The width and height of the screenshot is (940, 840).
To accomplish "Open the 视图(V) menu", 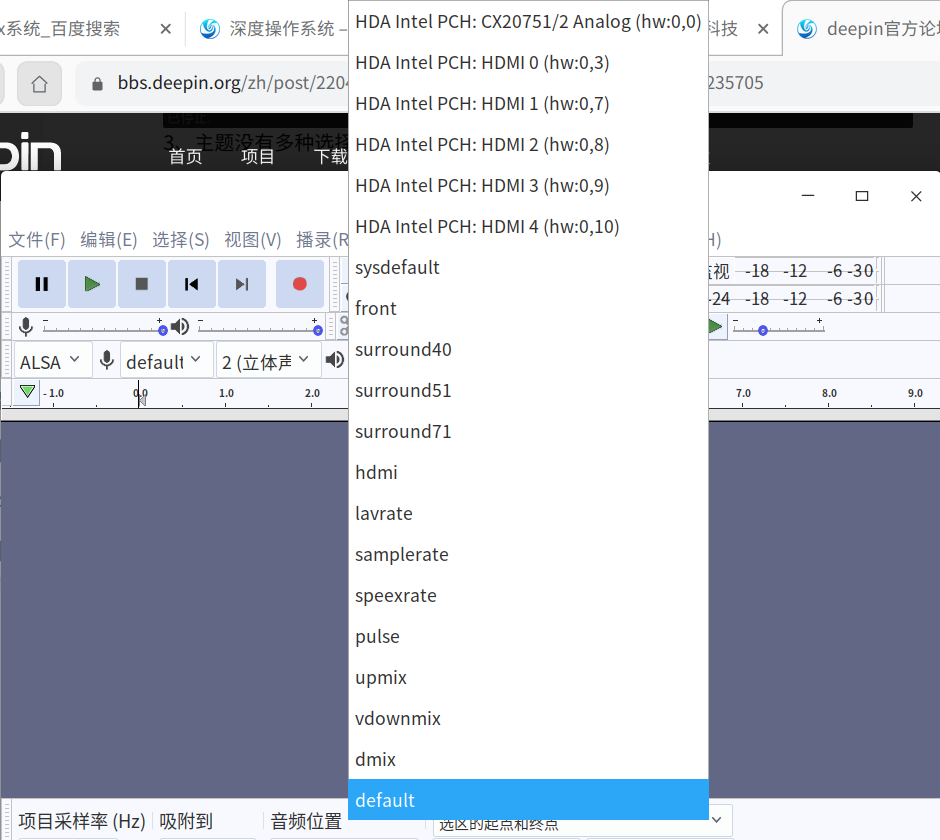I will [x=253, y=240].
